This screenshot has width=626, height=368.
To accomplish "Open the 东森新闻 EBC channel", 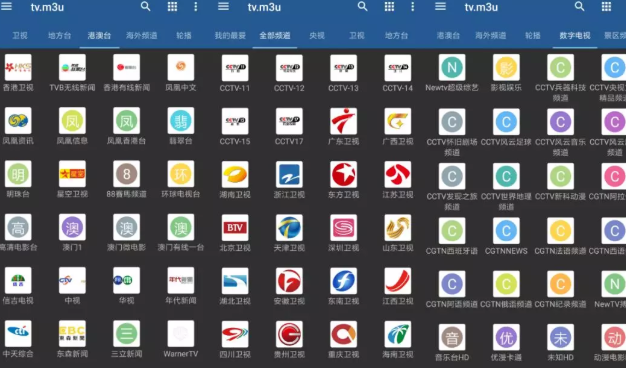I will point(72,334).
